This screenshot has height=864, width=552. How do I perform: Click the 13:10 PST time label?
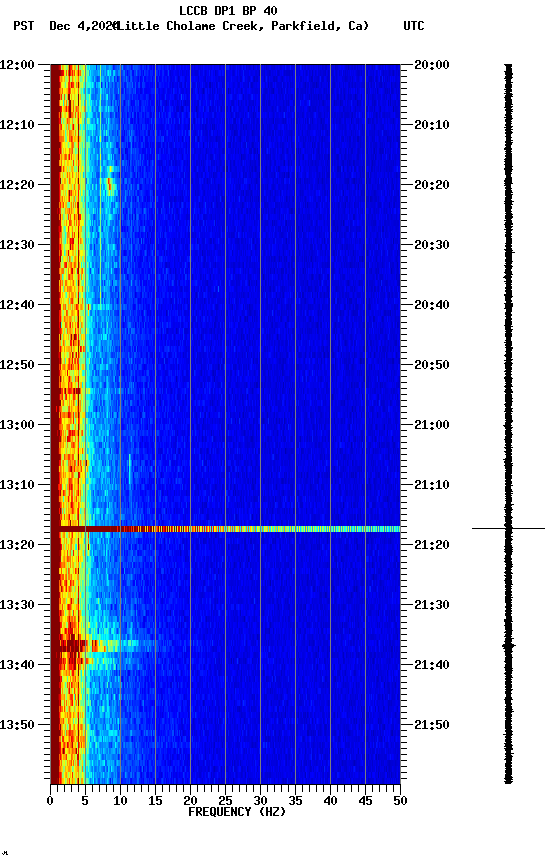pos(17,485)
